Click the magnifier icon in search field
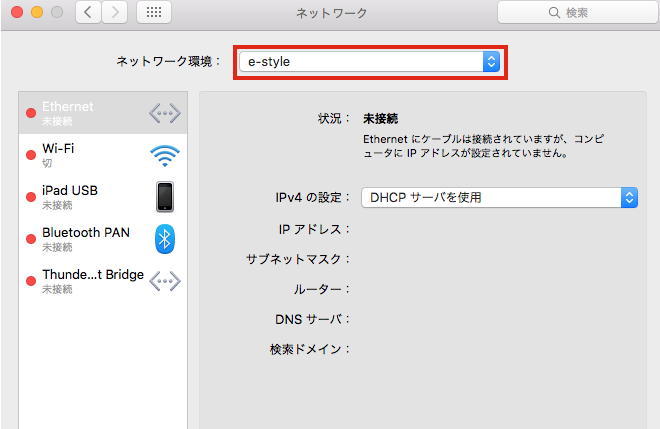 pyautogui.click(x=554, y=13)
